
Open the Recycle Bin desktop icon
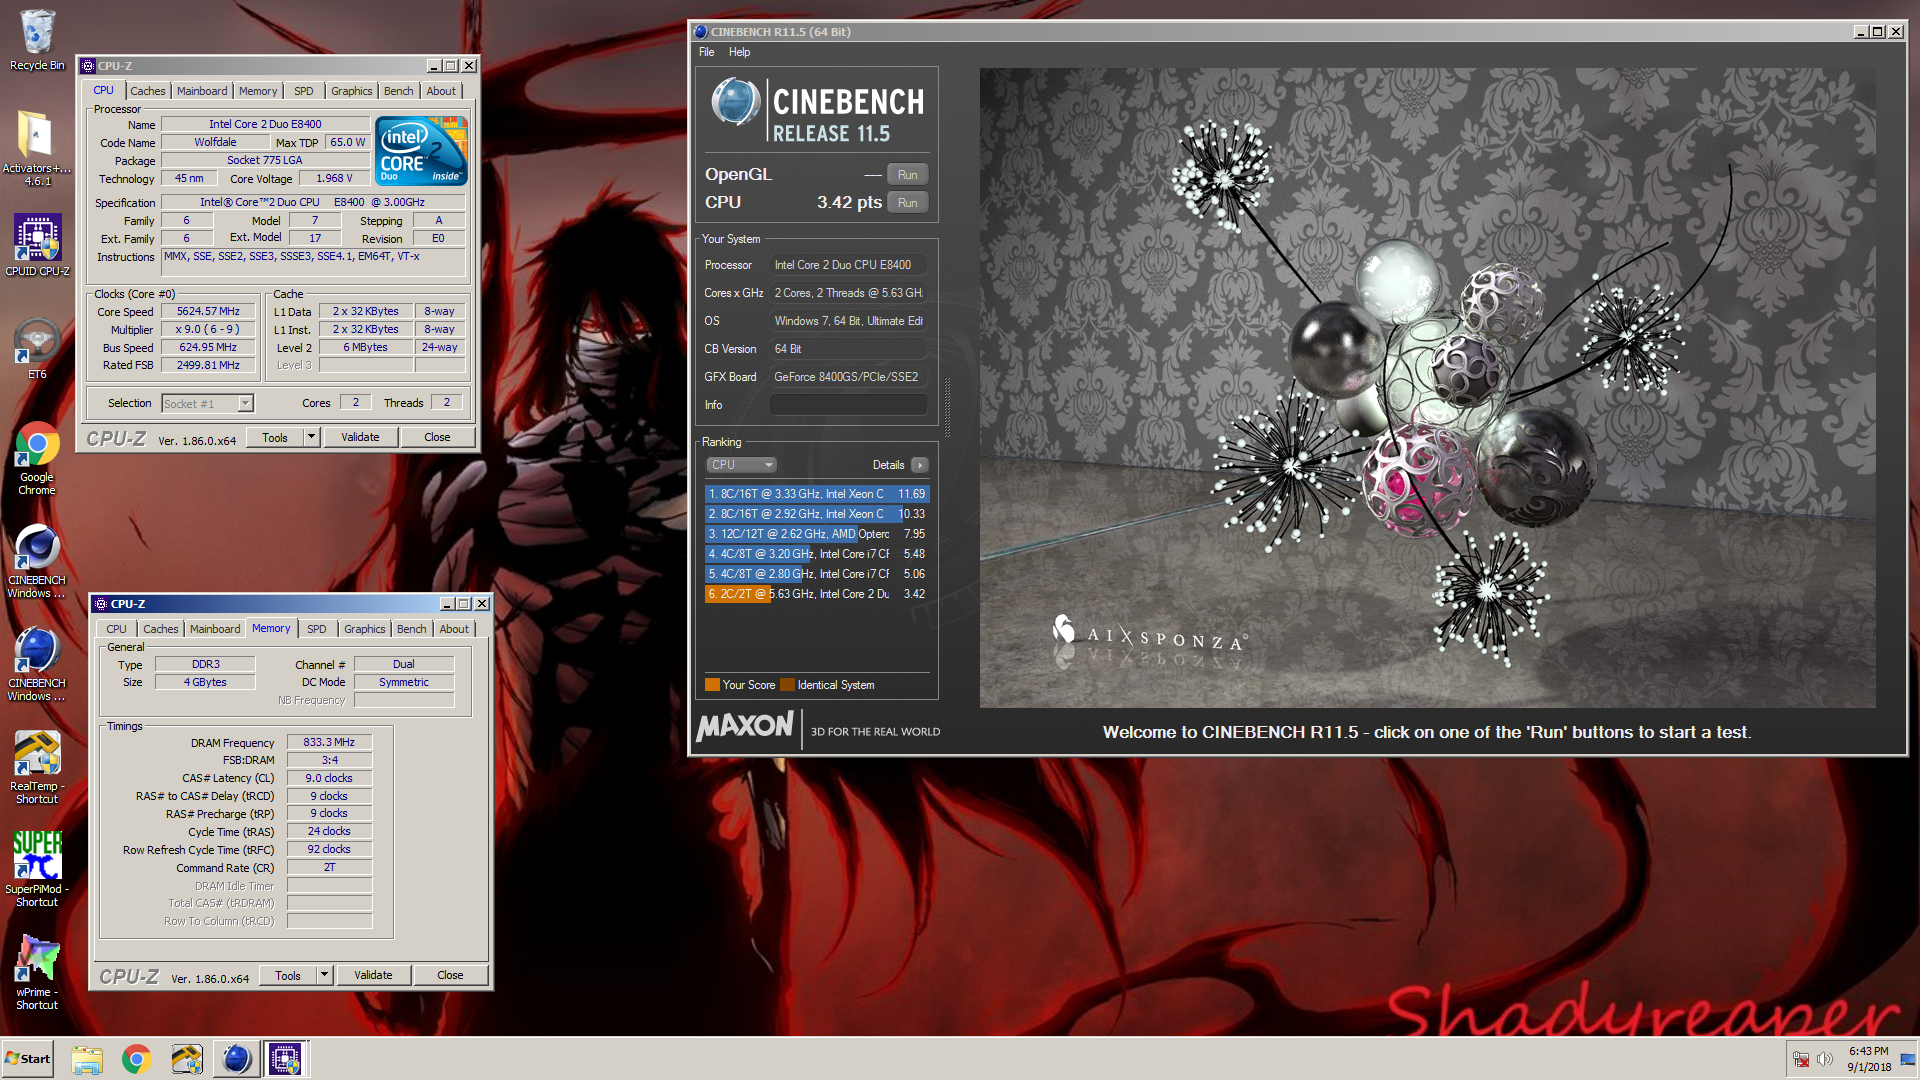coord(37,40)
